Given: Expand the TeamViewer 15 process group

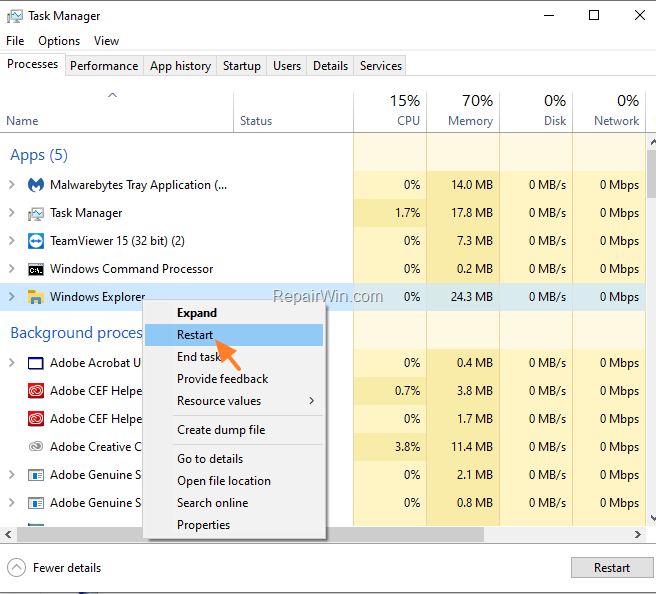Looking at the screenshot, I should 12,241.
